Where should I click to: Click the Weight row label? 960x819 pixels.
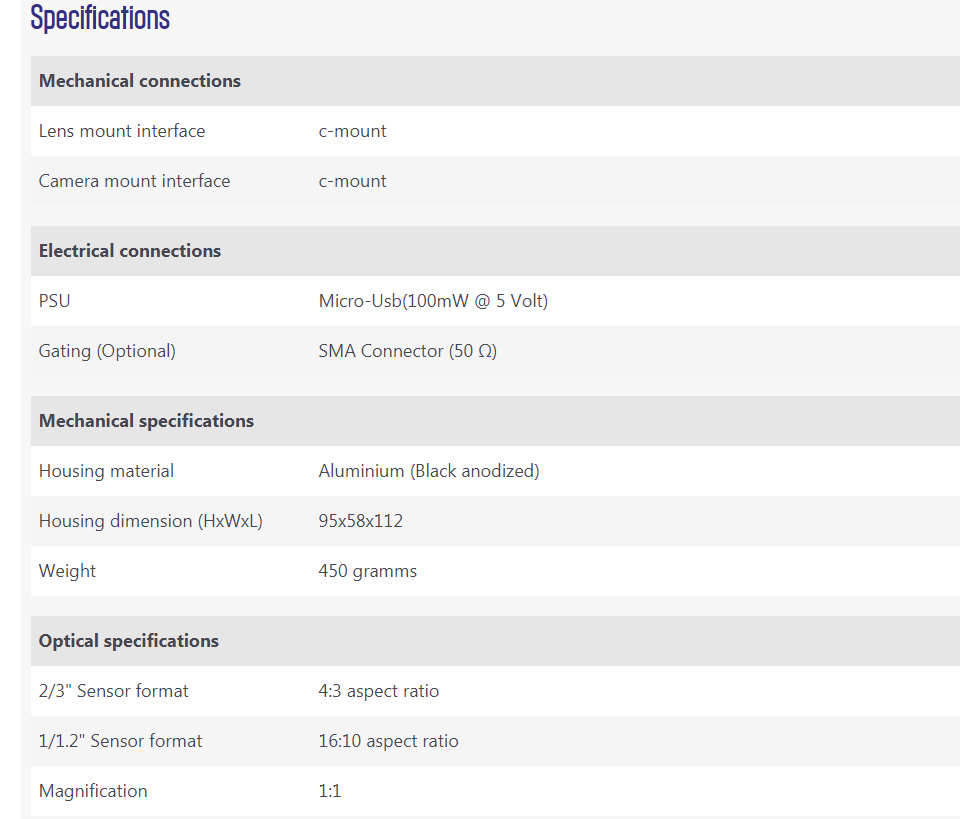[67, 571]
